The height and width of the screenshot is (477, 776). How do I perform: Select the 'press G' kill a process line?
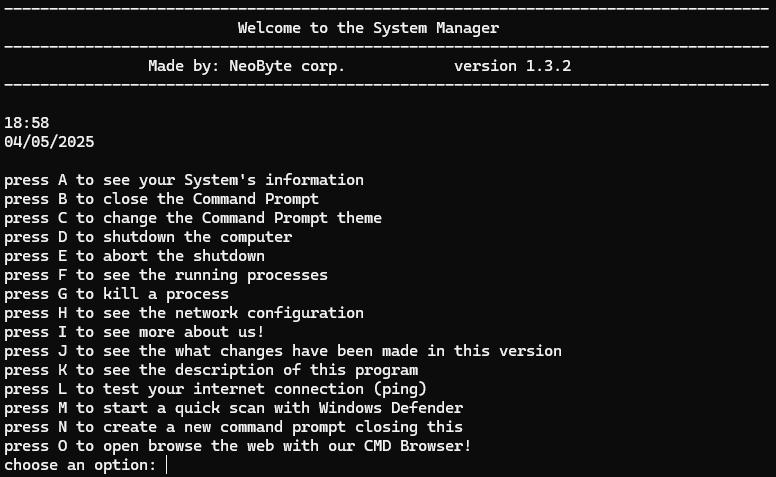116,294
